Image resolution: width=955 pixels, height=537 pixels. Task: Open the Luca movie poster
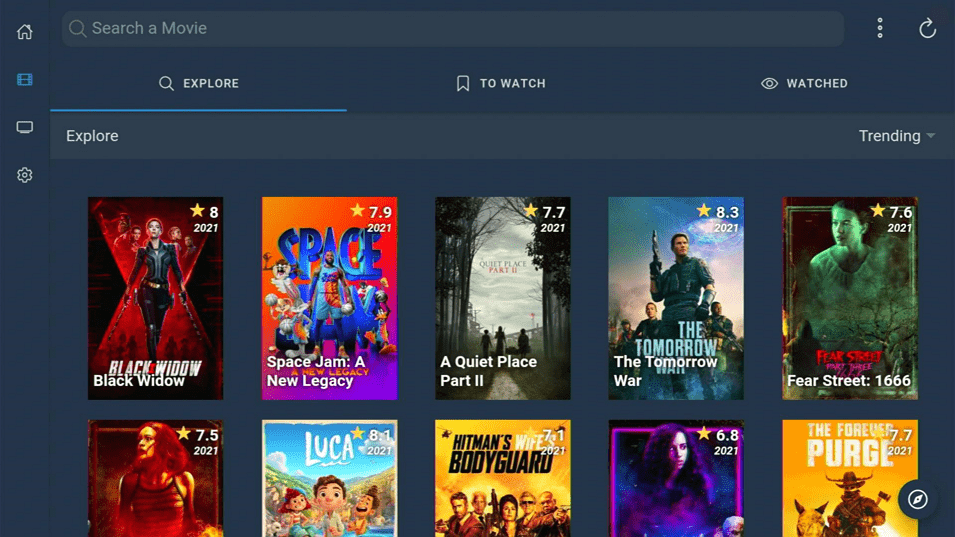[x=329, y=478]
